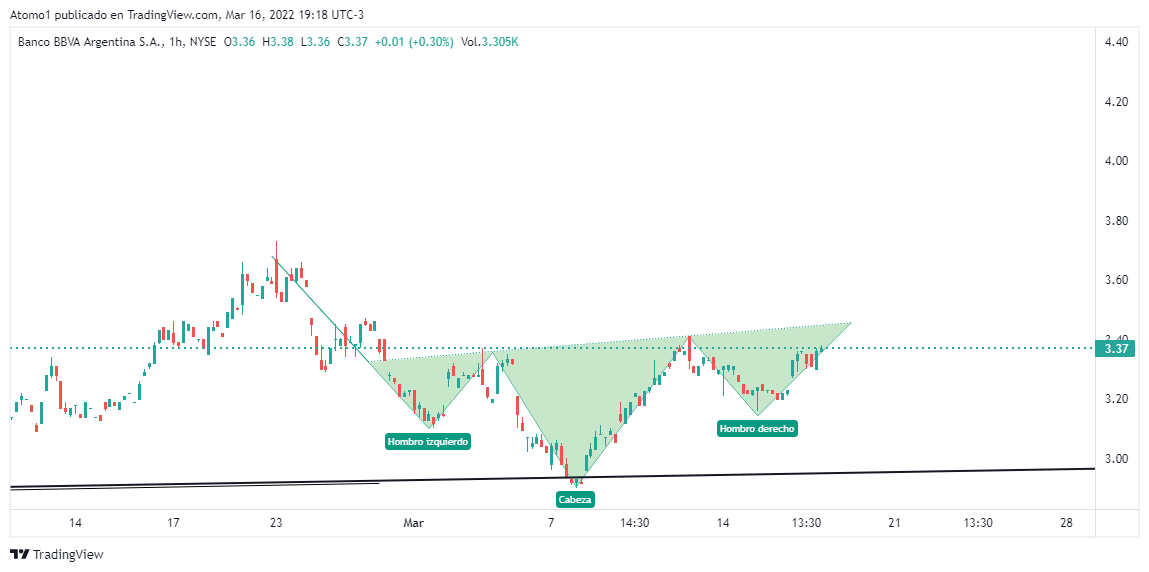Click the 21 date axis label
1149x572 pixels.
(893, 523)
